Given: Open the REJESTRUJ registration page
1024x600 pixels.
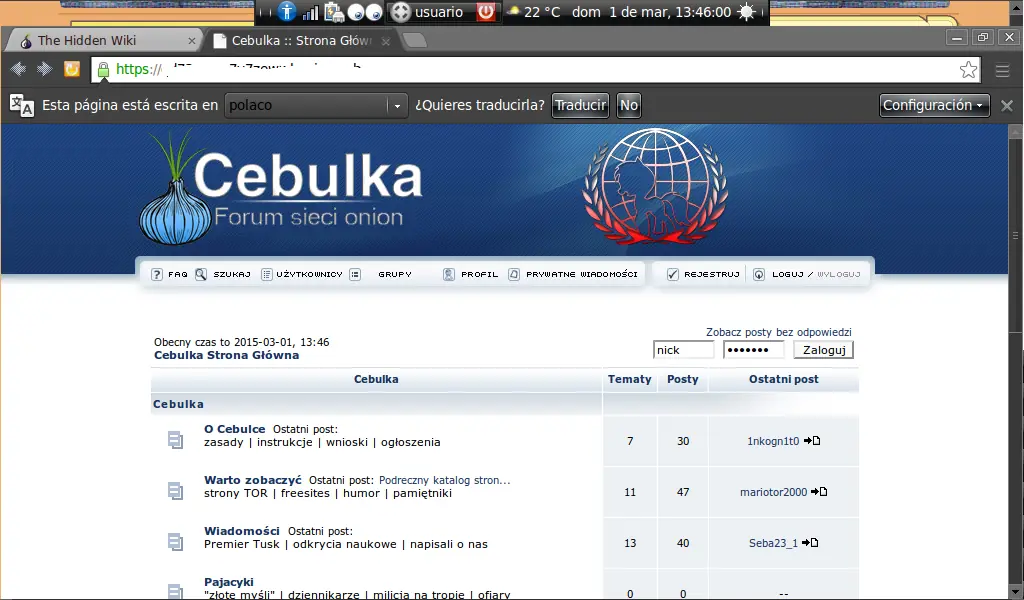Looking at the screenshot, I should pyautogui.click(x=712, y=274).
